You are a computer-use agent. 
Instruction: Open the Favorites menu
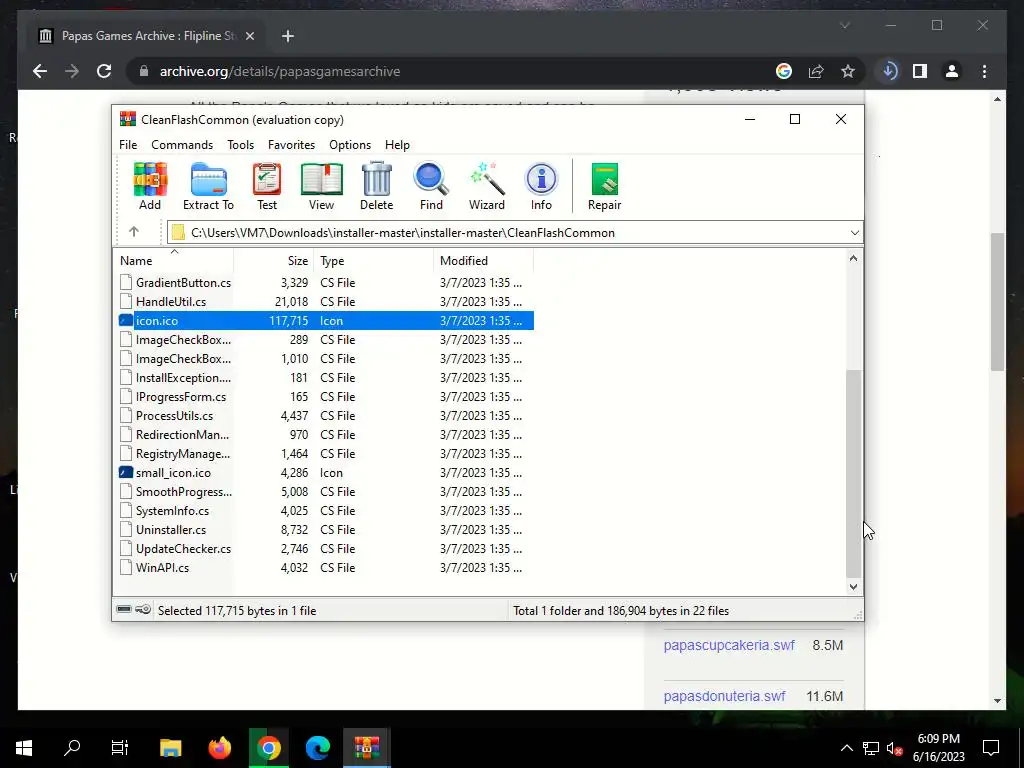[291, 145]
